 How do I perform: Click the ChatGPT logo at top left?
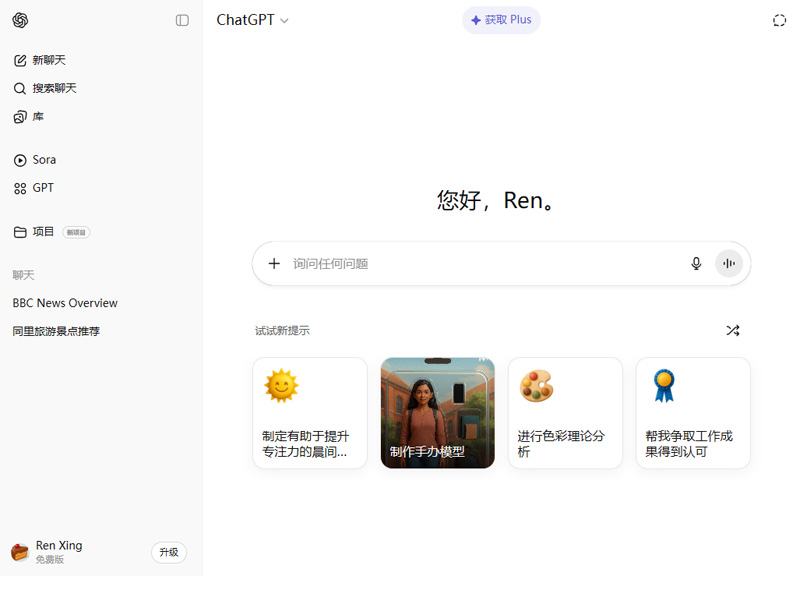coord(19,20)
